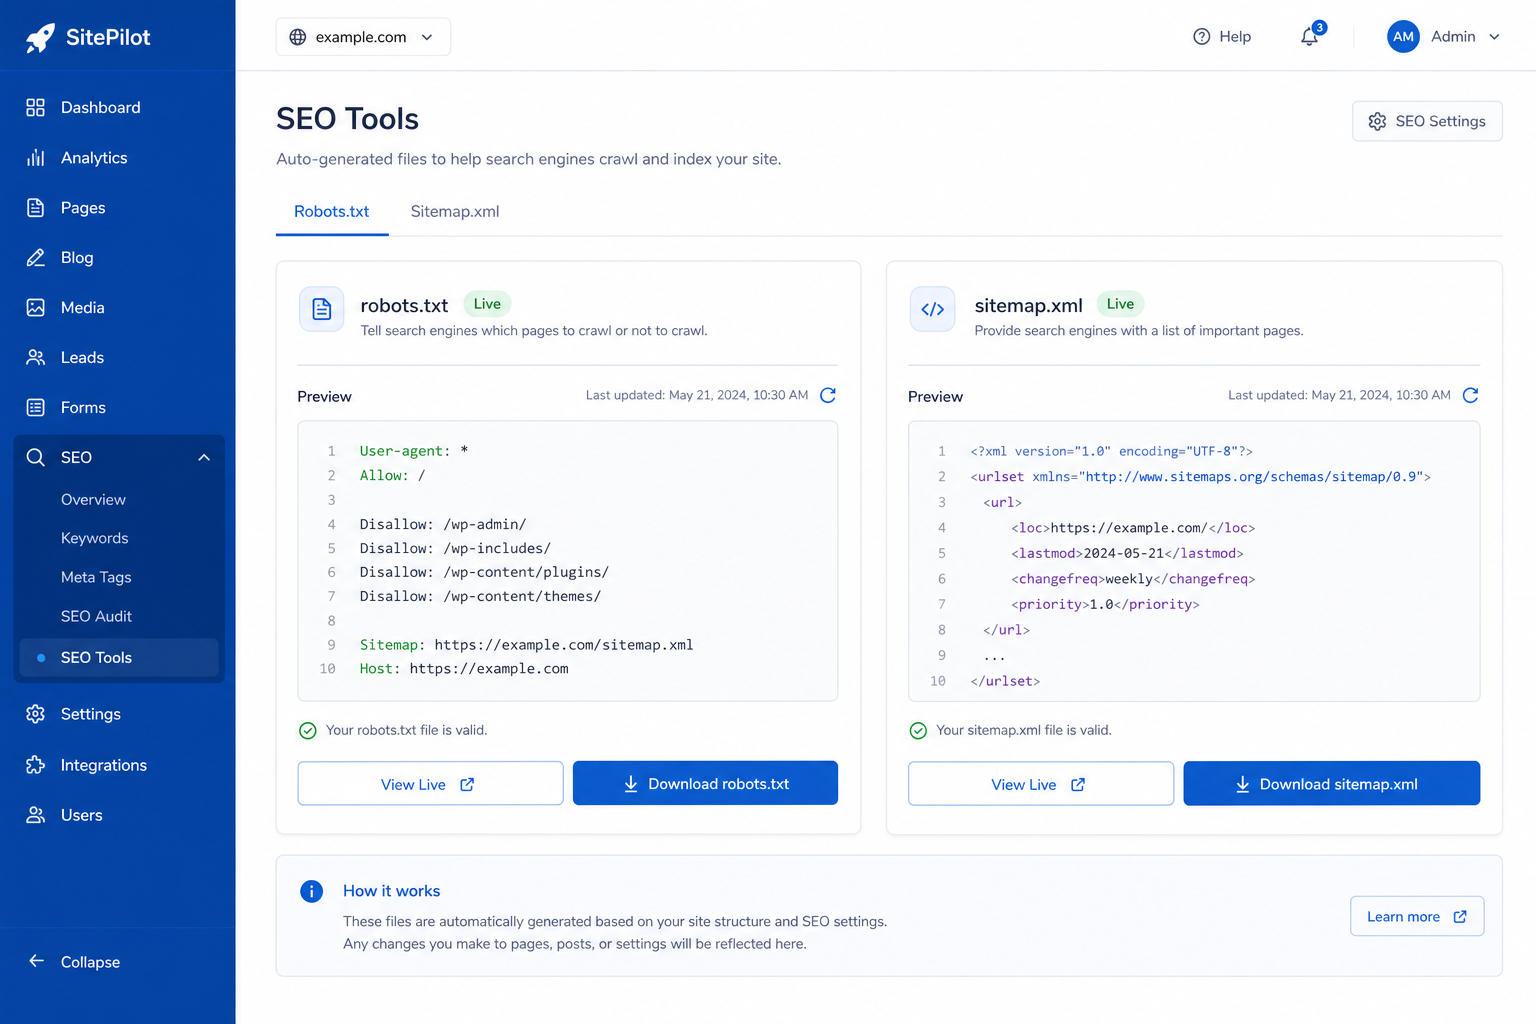Click the Analytics bar chart icon
This screenshot has height=1024, width=1536.
(x=36, y=157)
